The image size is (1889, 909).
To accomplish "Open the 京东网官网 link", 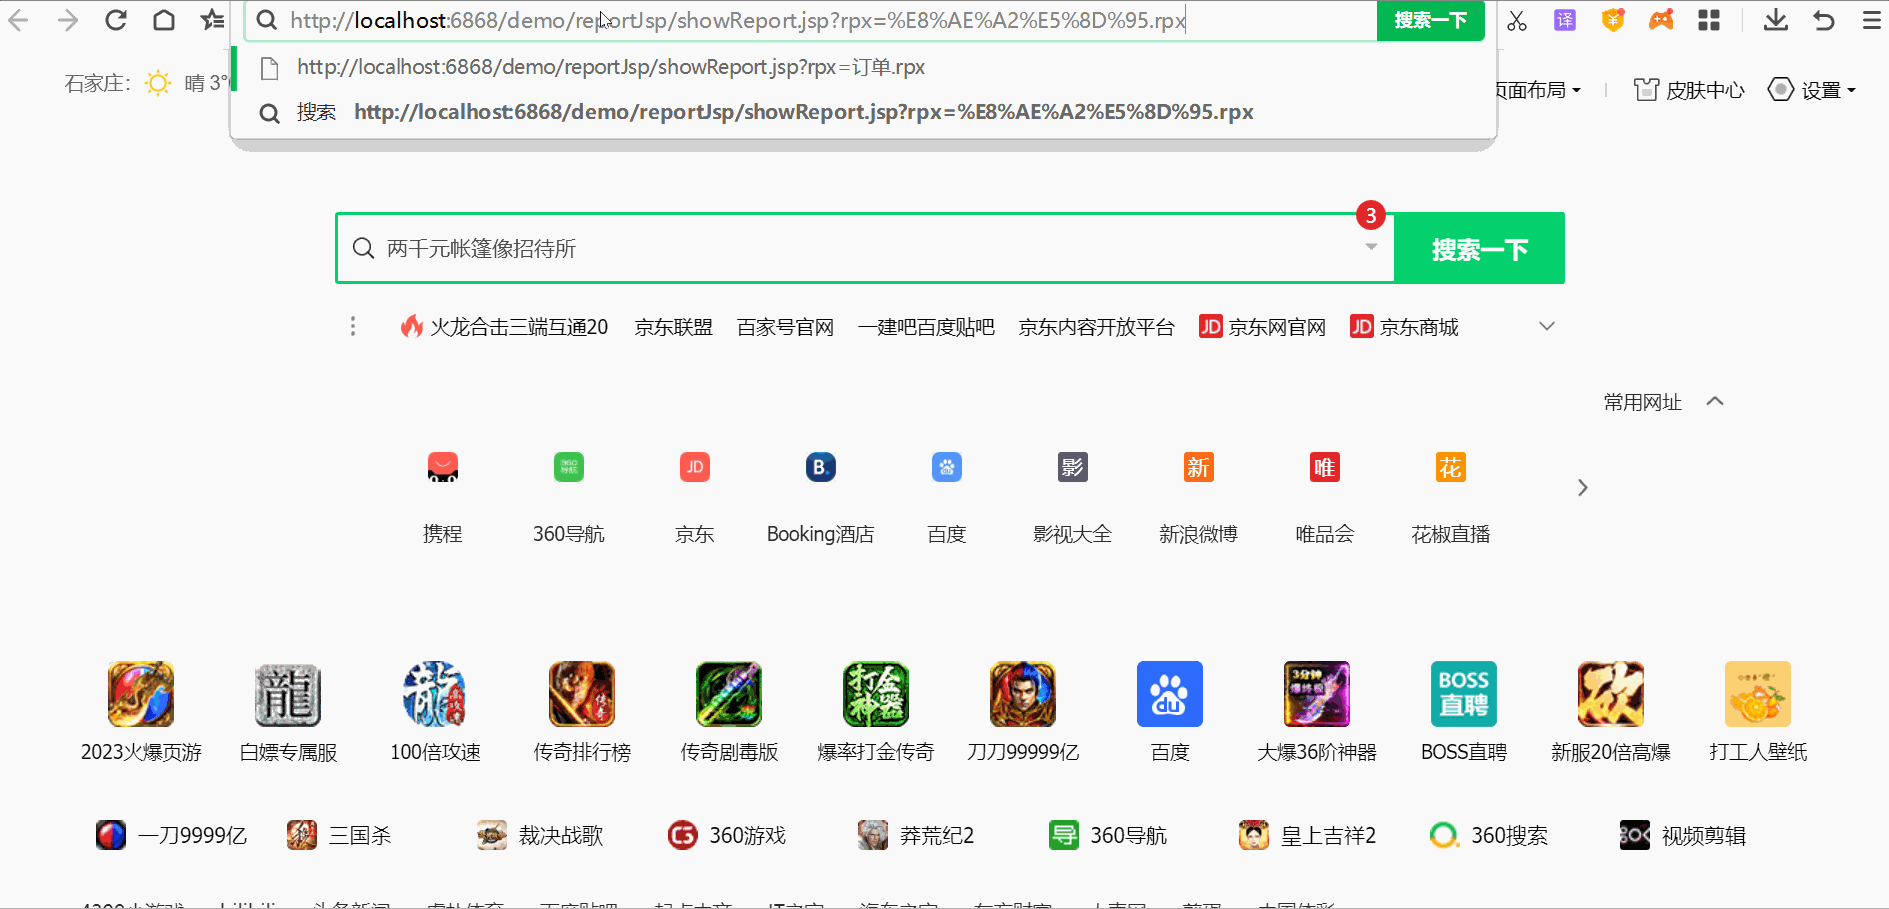I will [1263, 327].
